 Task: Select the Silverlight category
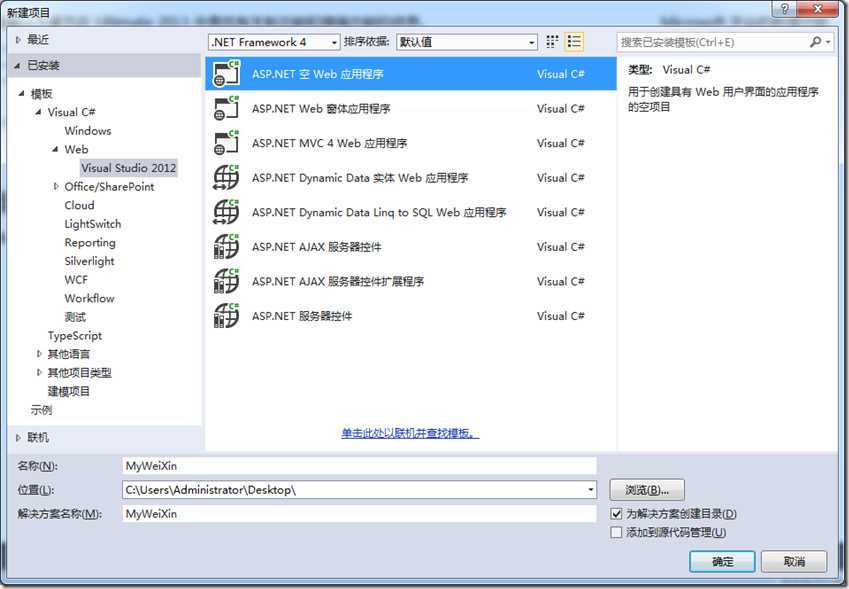click(x=89, y=261)
